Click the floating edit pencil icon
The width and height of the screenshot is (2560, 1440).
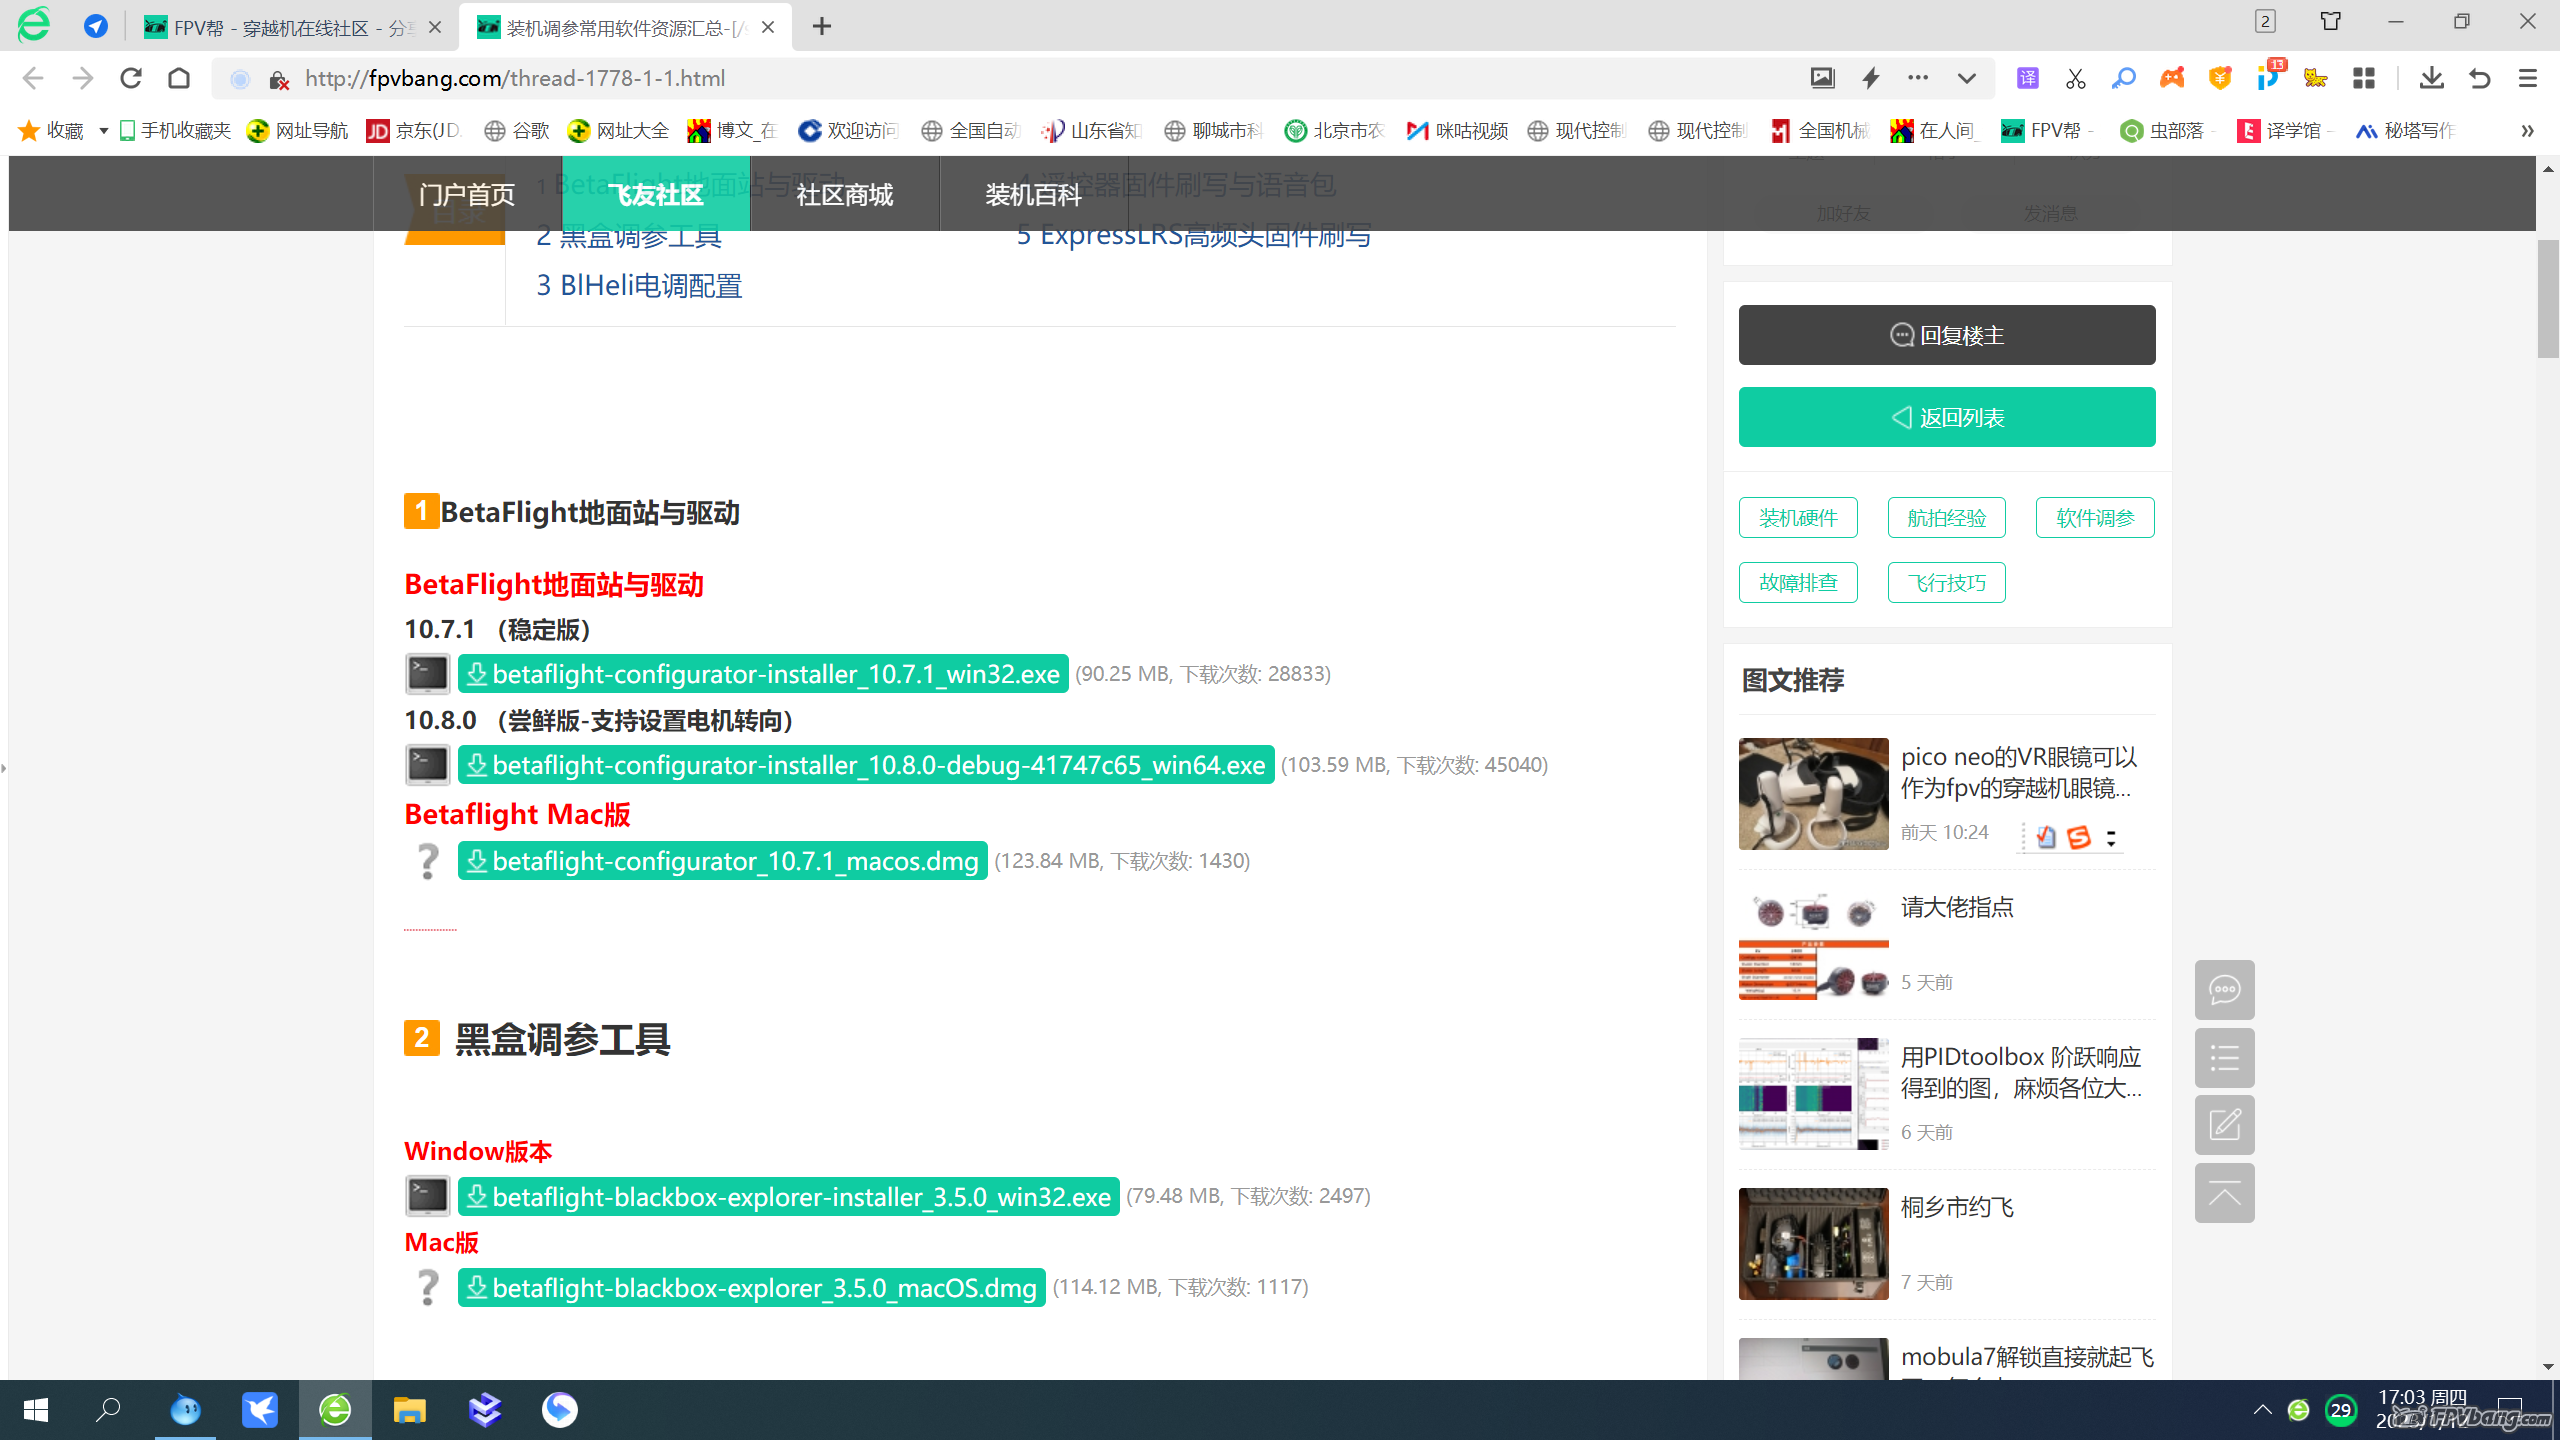2224,1125
